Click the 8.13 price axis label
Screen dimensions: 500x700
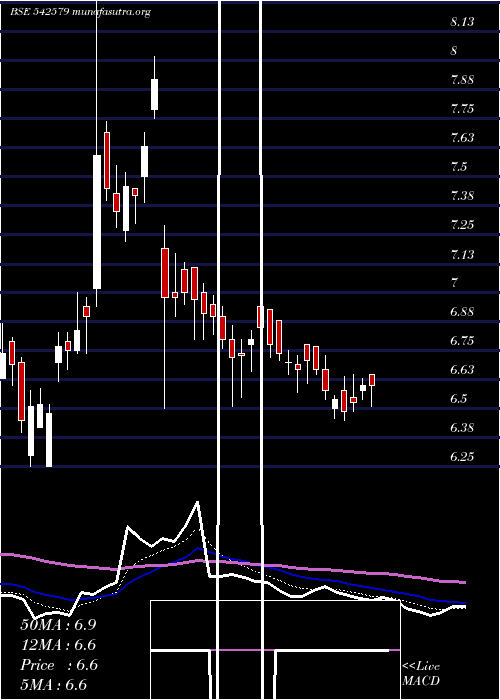pos(462,22)
